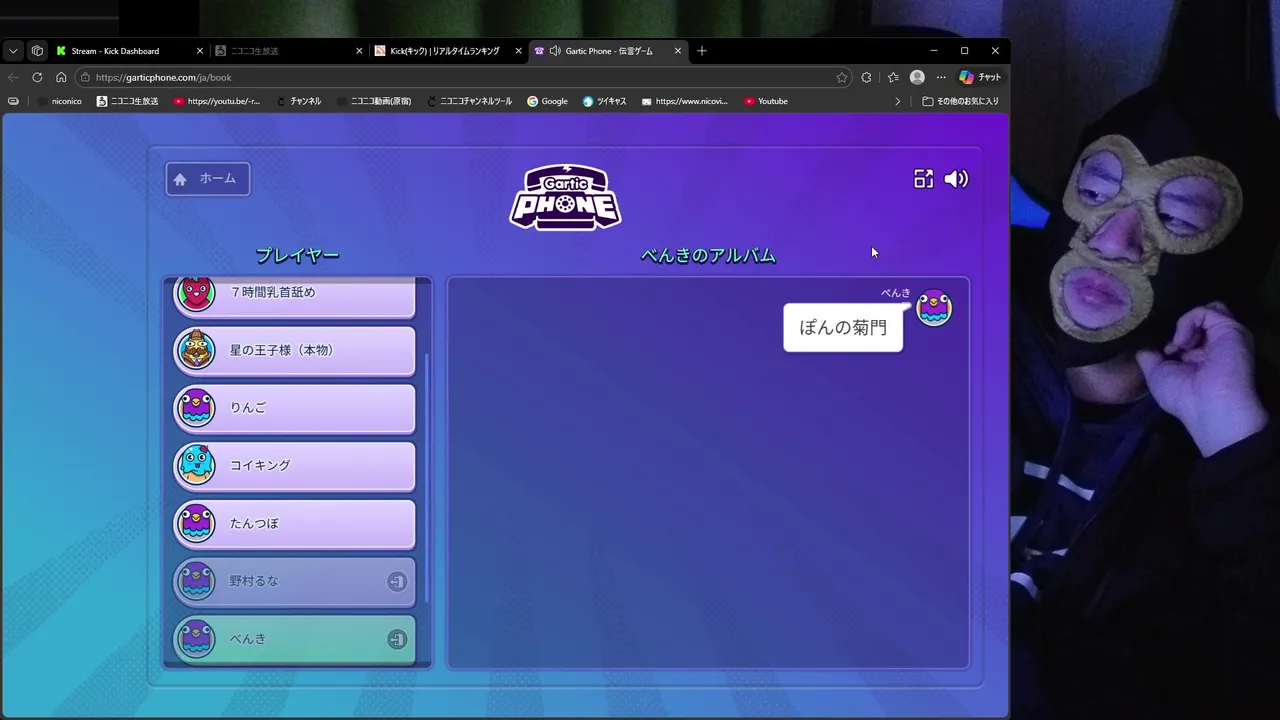Close the ニコニコ生放送 tab

click(x=359, y=51)
